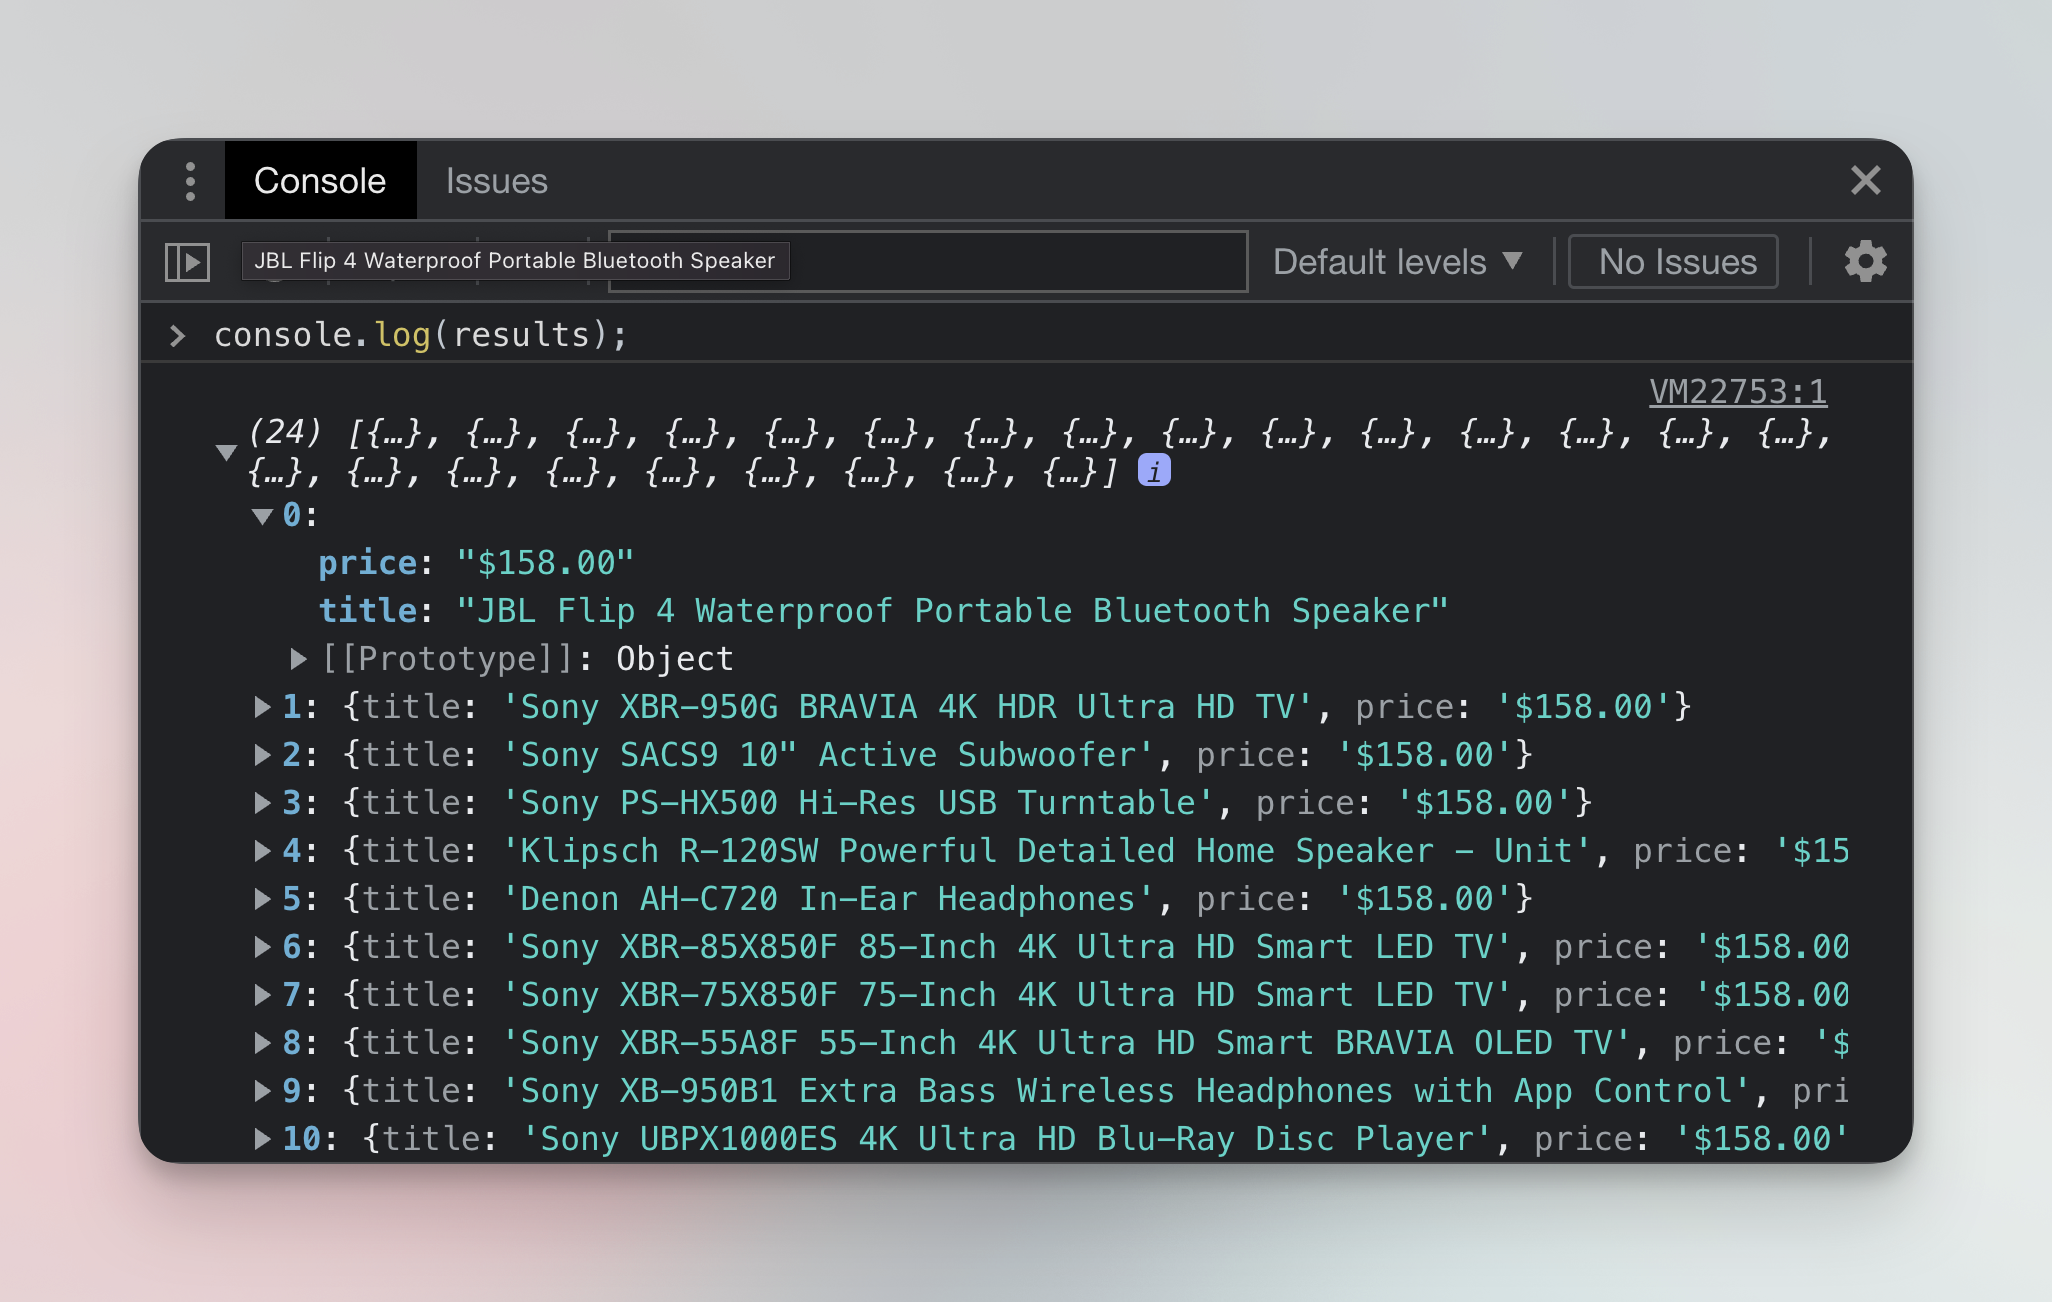The width and height of the screenshot is (2052, 1302).
Task: Open the DevTools kebab menu
Action: [x=190, y=181]
